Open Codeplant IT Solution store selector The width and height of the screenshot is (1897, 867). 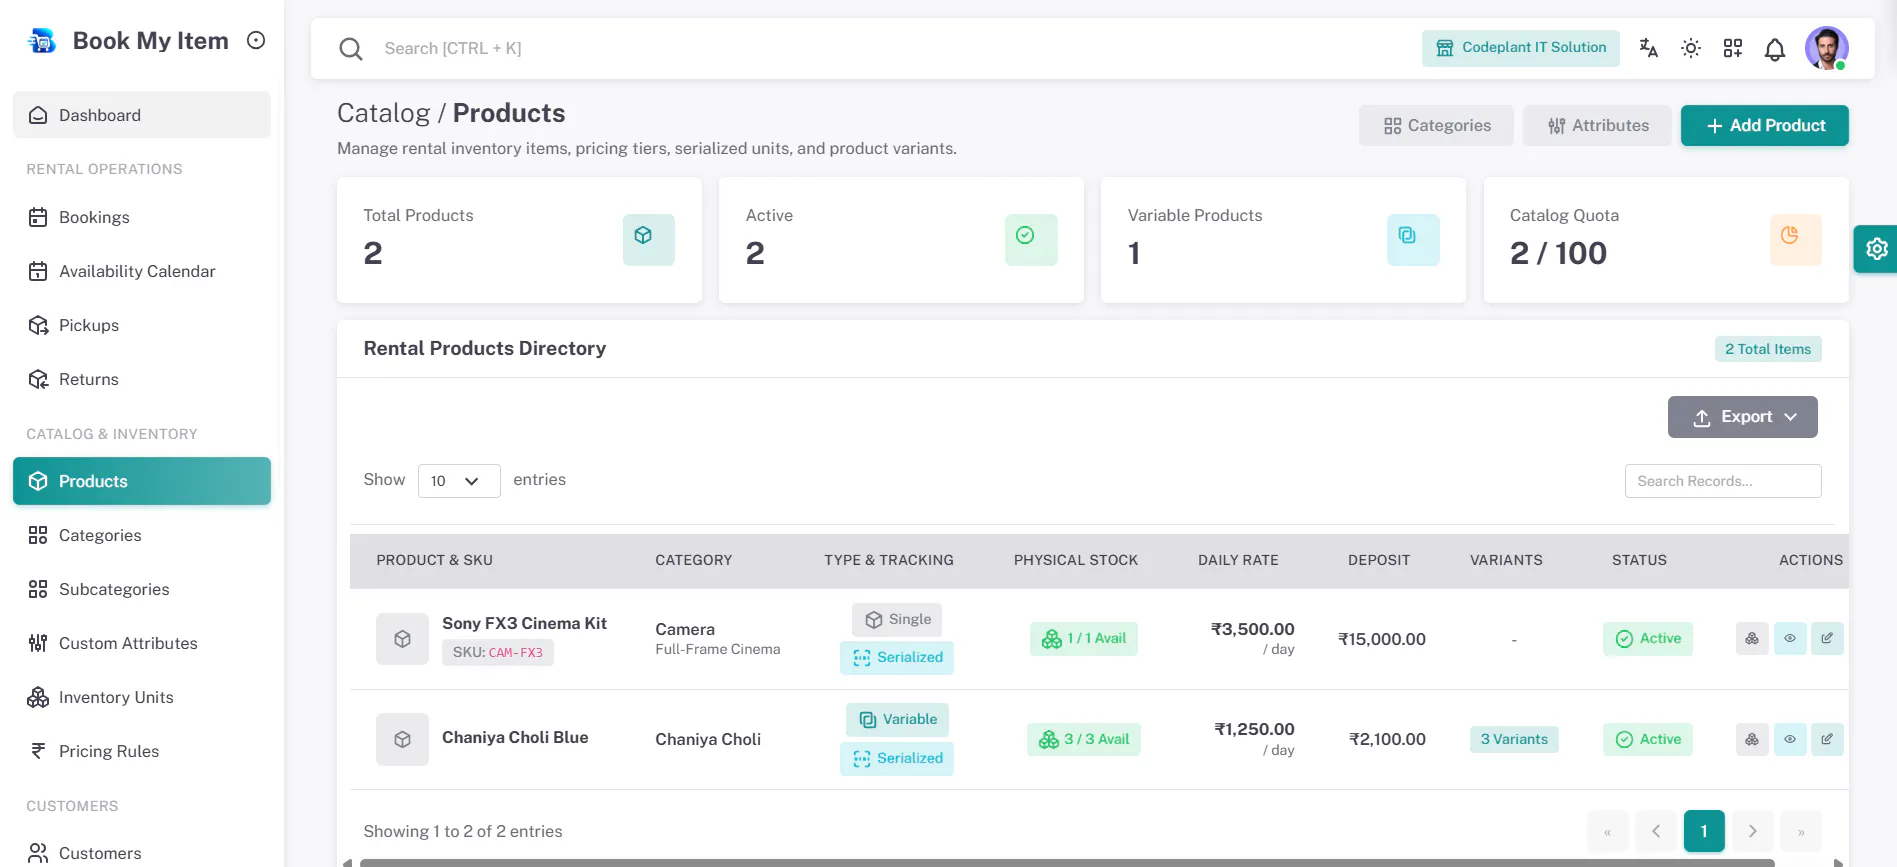pyautogui.click(x=1521, y=48)
